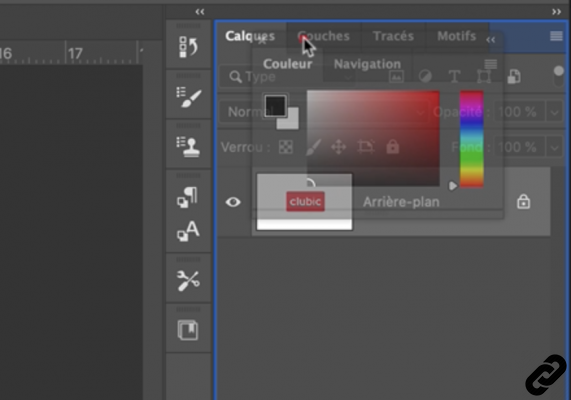
Task: Open the Brush Settings panel icon
Action: tap(188, 97)
